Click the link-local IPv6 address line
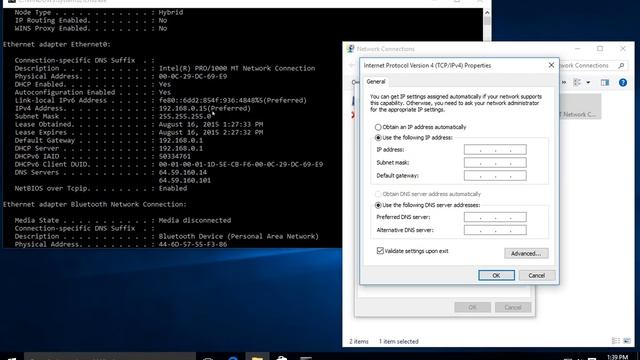 tap(160, 100)
